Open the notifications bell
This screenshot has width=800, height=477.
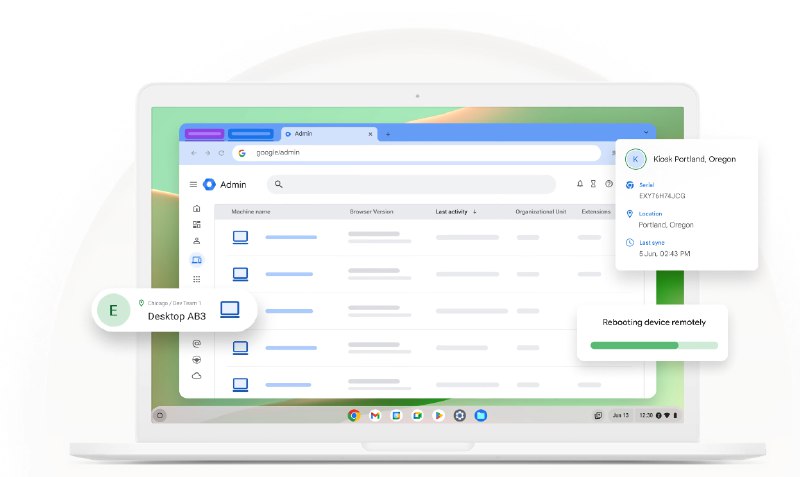(x=580, y=184)
